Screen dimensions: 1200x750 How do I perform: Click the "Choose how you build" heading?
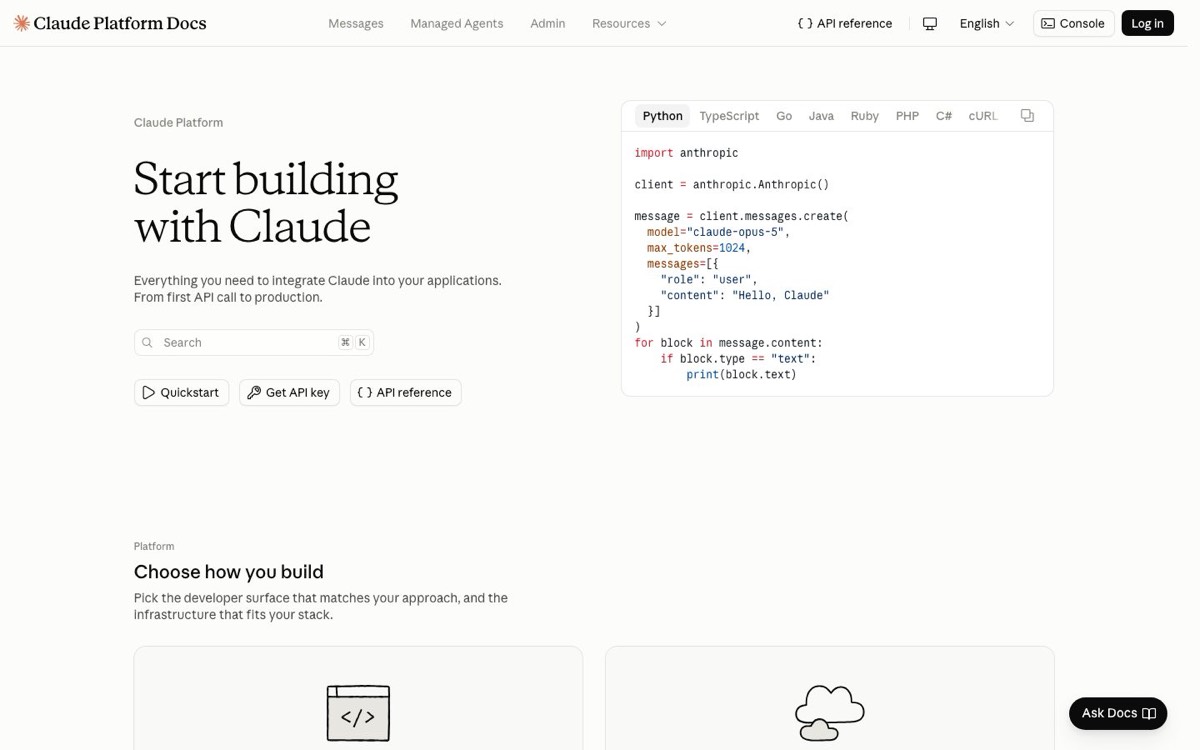coord(229,572)
